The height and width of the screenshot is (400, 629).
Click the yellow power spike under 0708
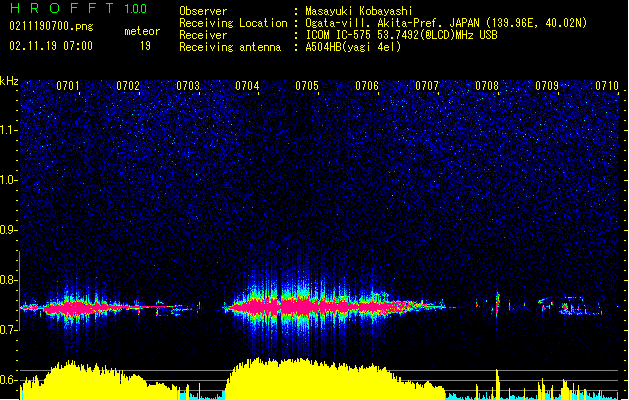click(x=497, y=384)
